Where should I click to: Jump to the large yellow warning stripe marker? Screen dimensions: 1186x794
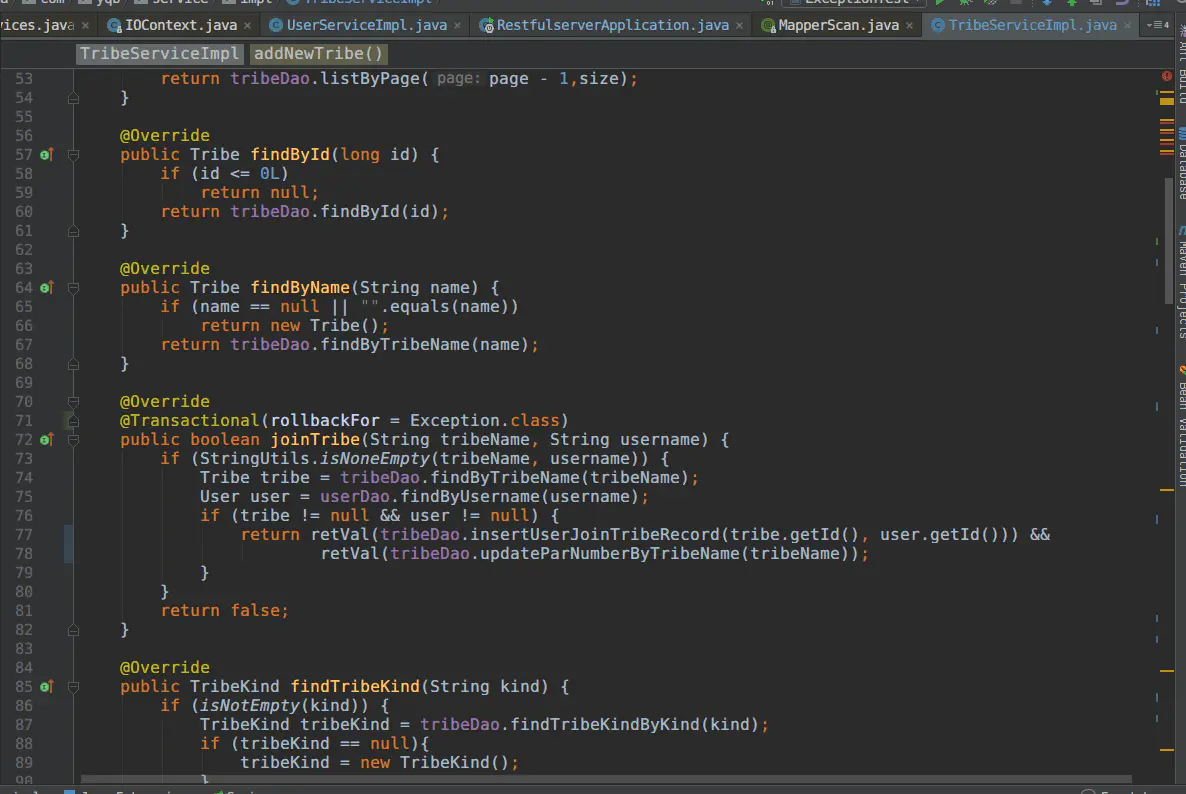tap(1166, 101)
